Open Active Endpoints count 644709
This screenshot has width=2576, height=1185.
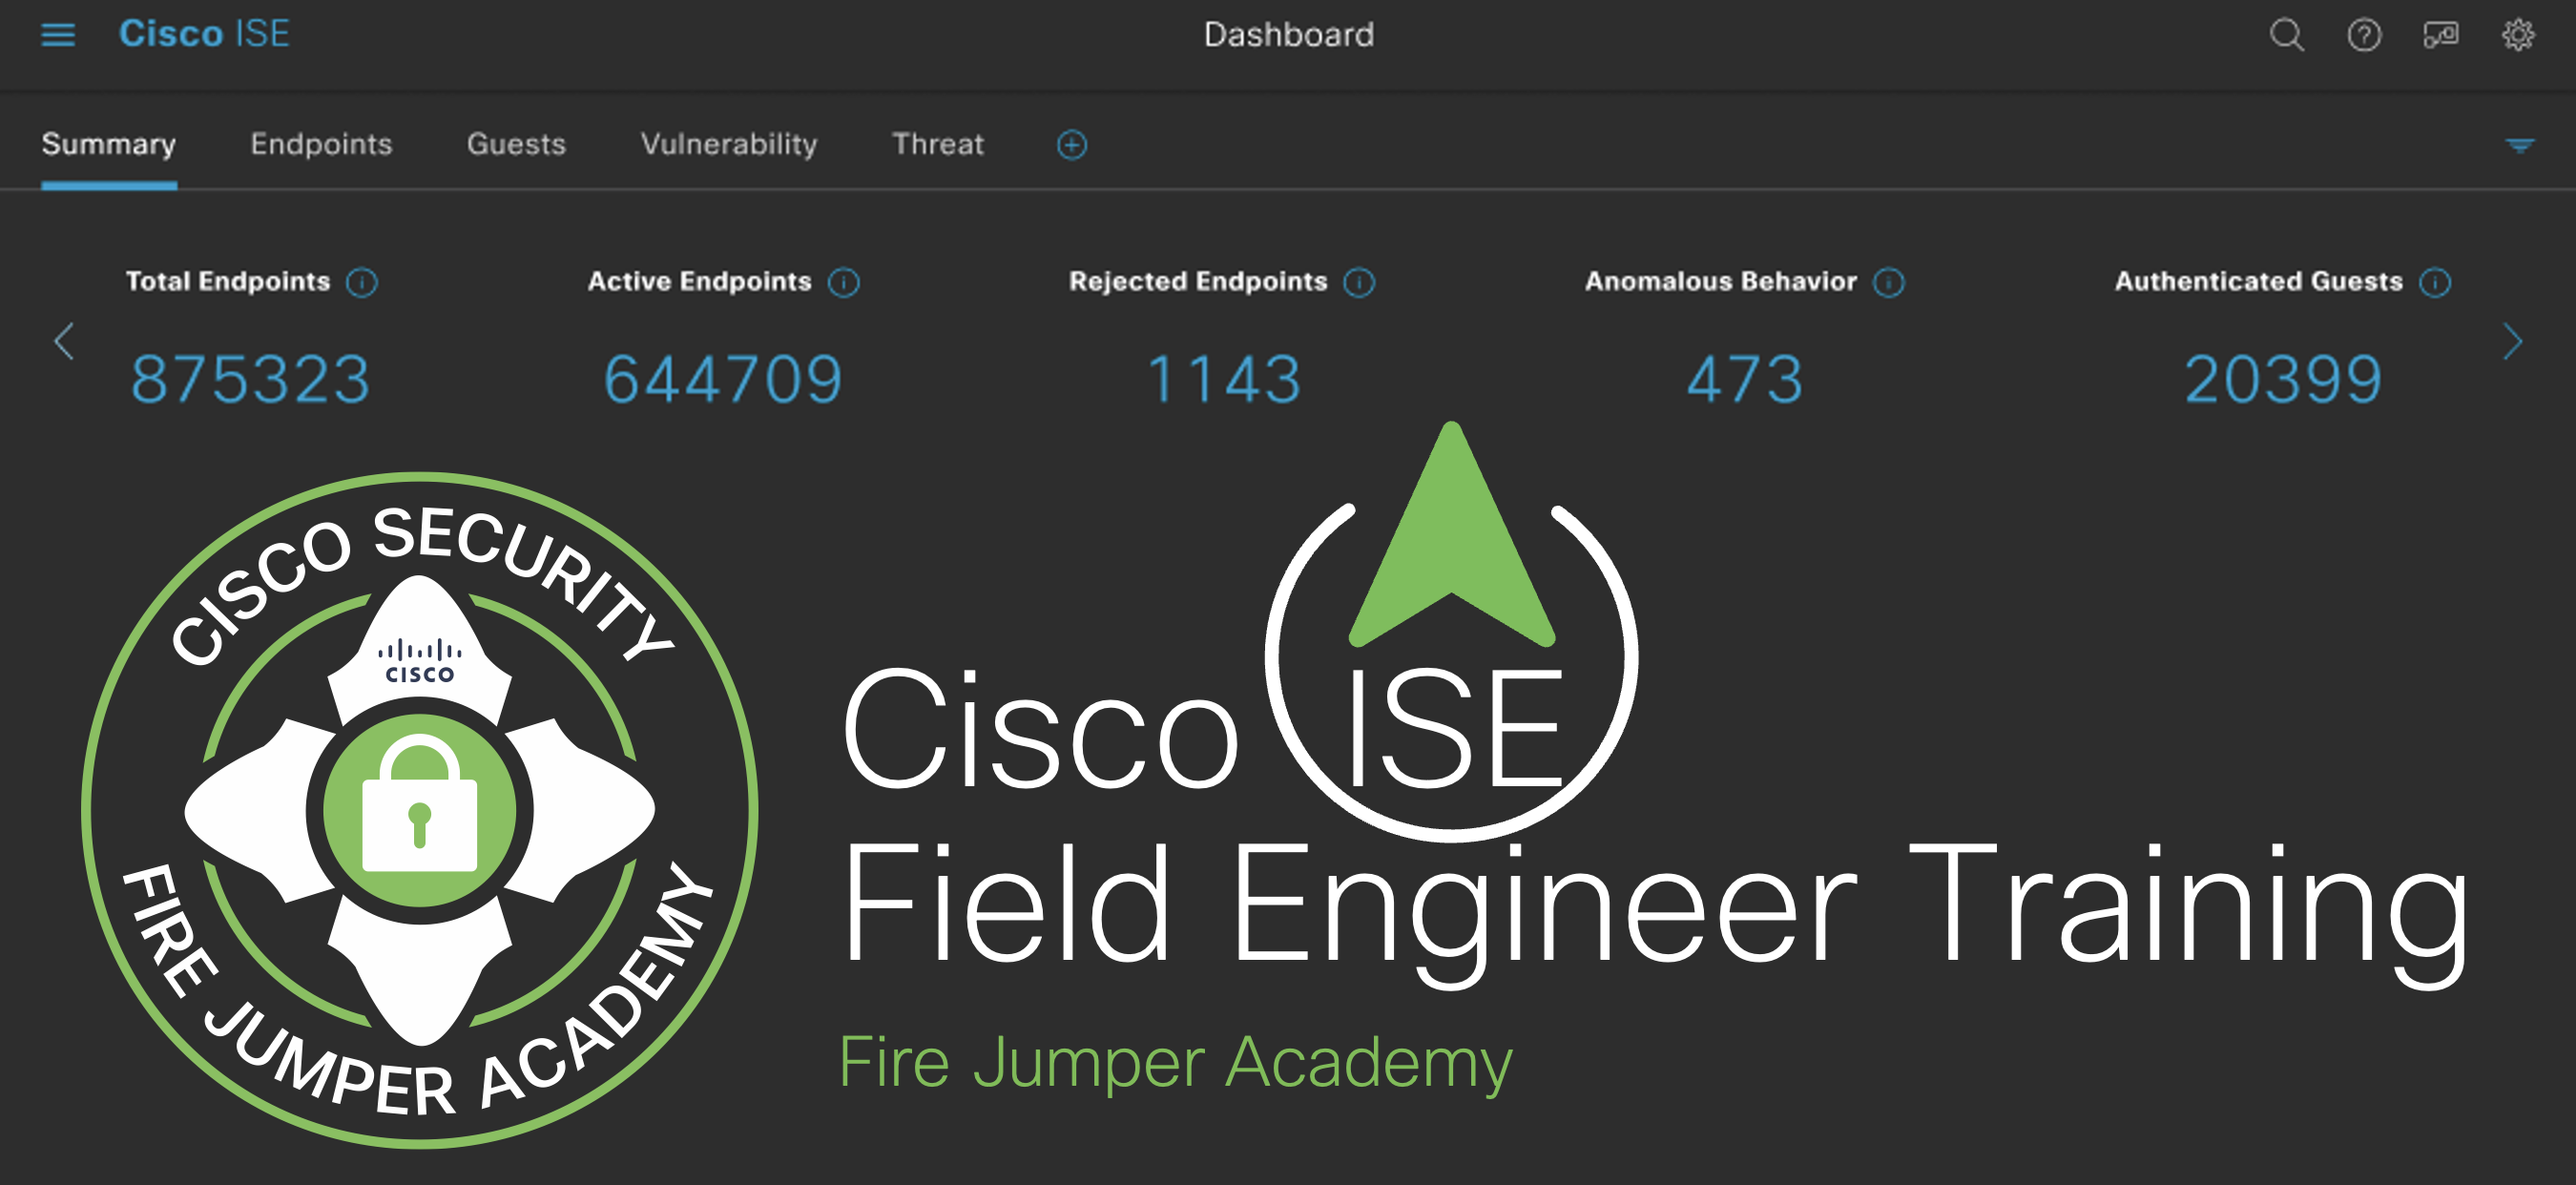click(x=723, y=380)
